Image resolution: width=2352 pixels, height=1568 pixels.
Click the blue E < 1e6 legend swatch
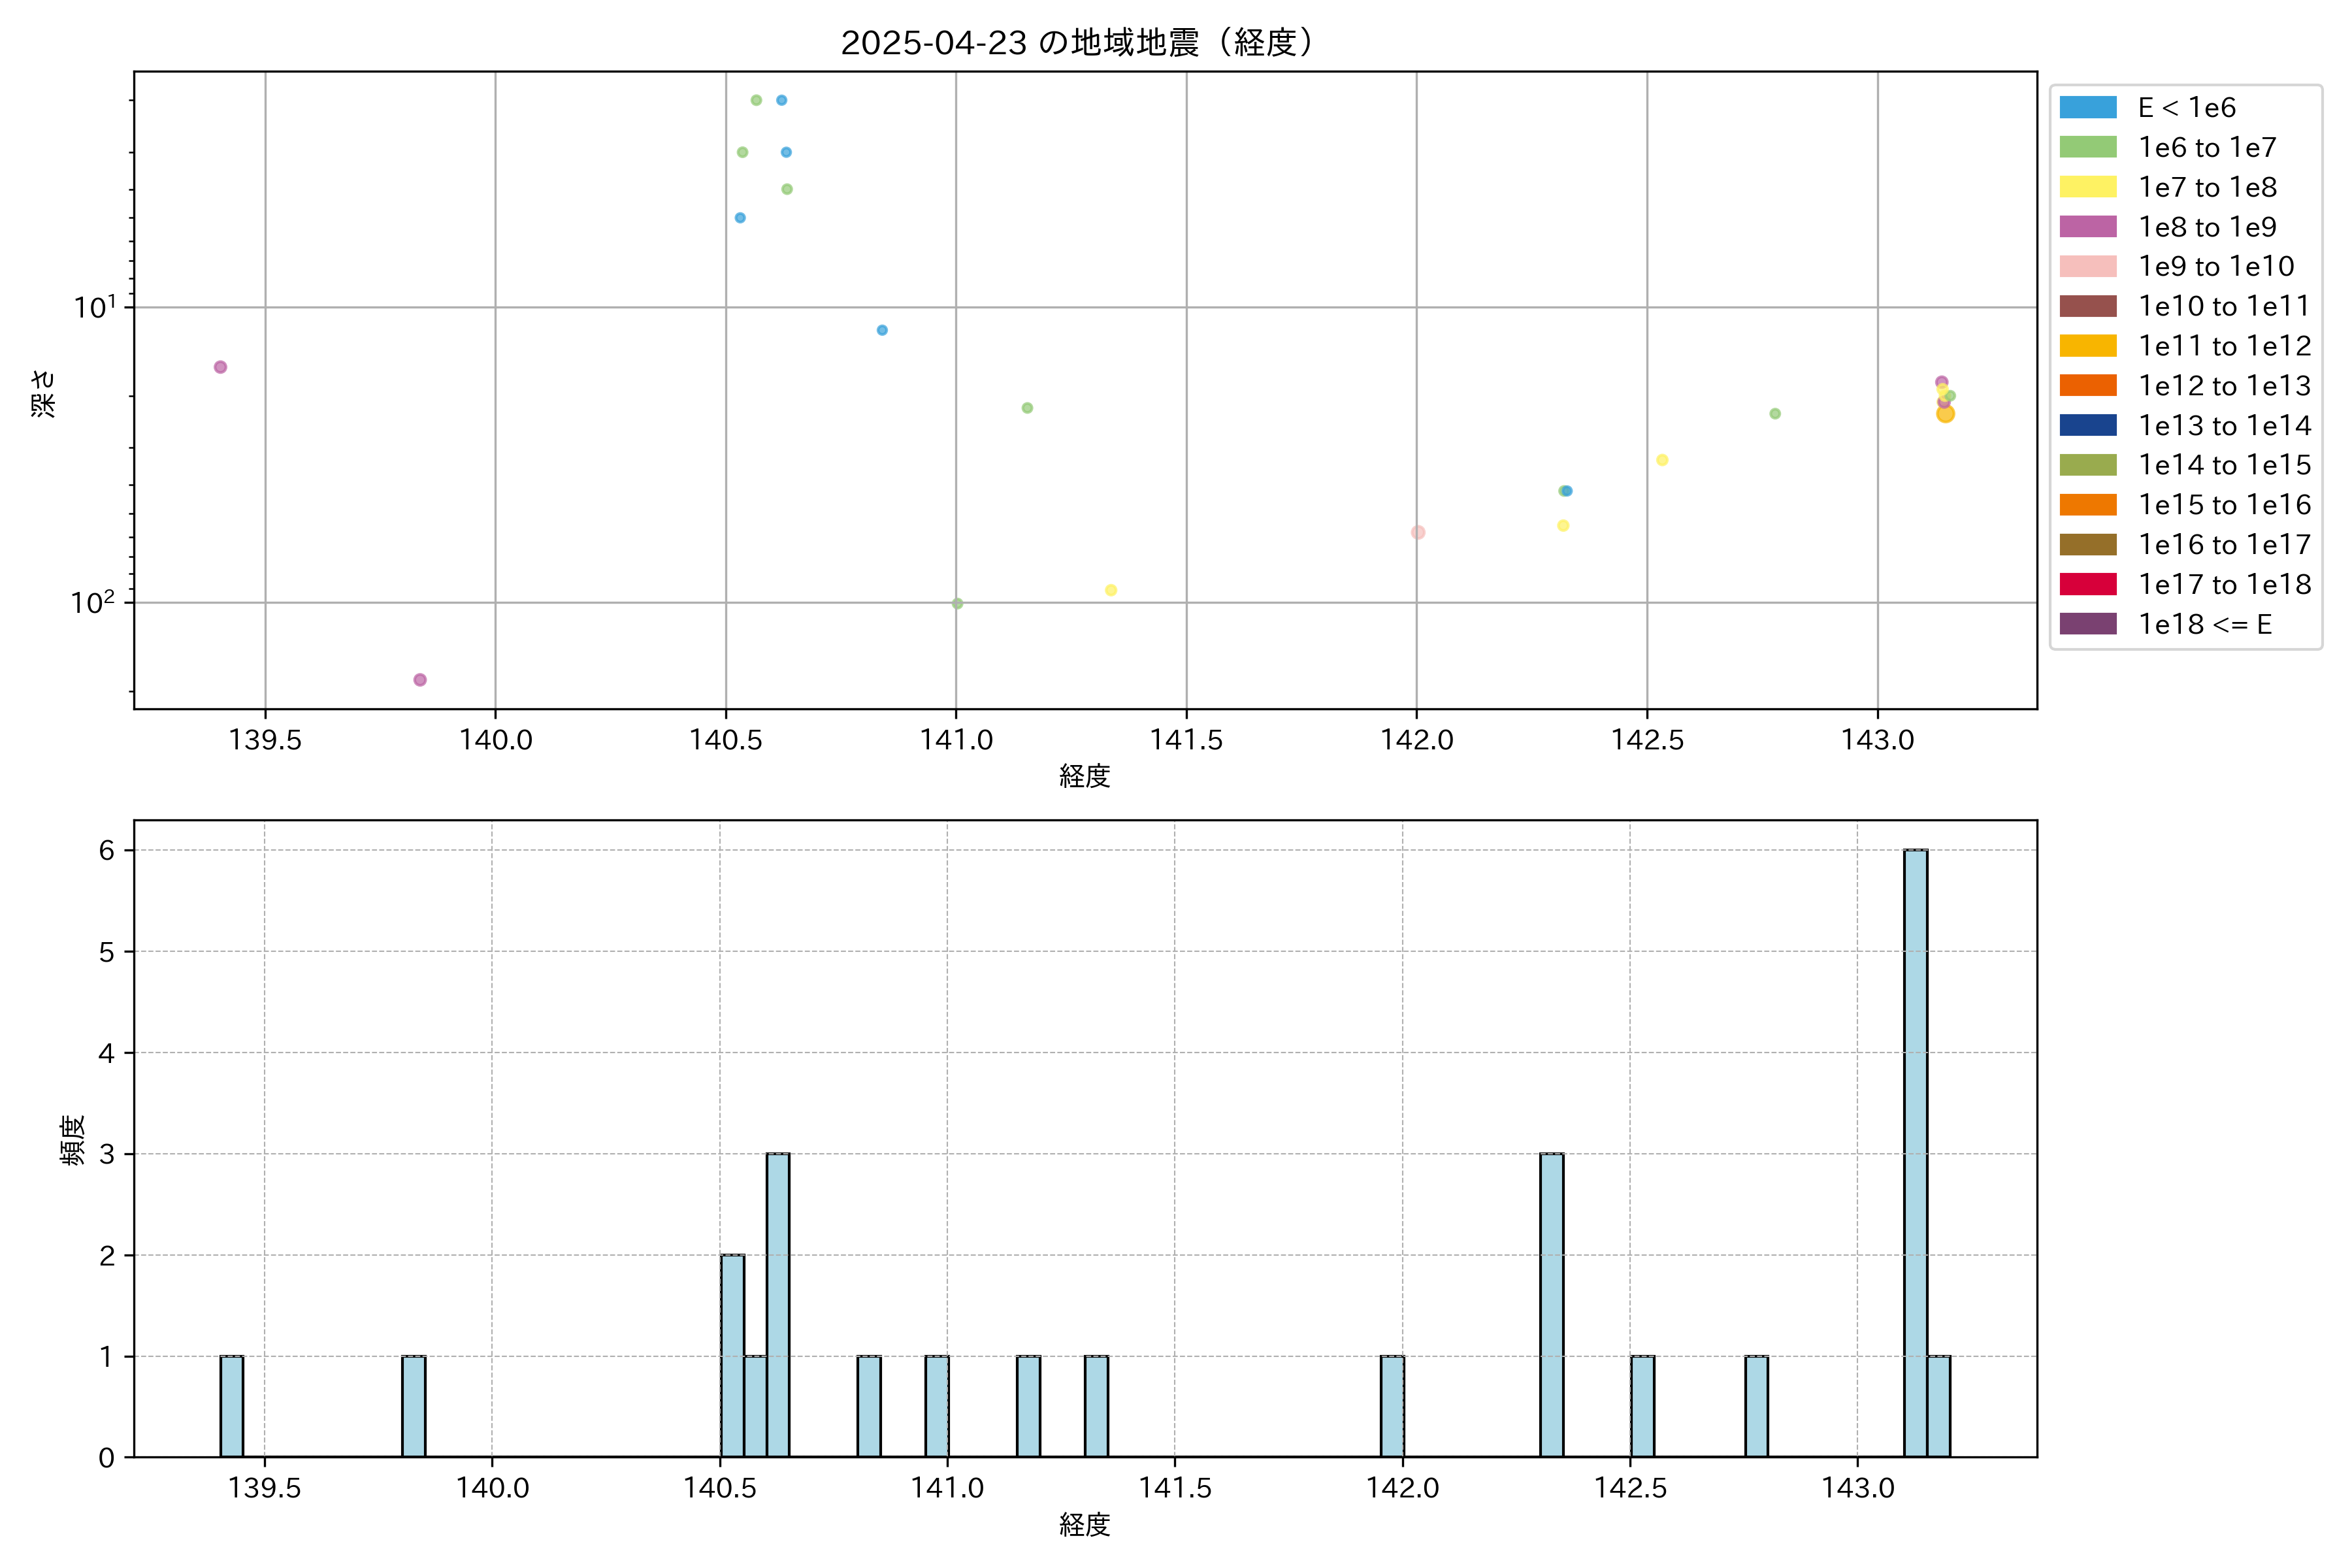2087,107
